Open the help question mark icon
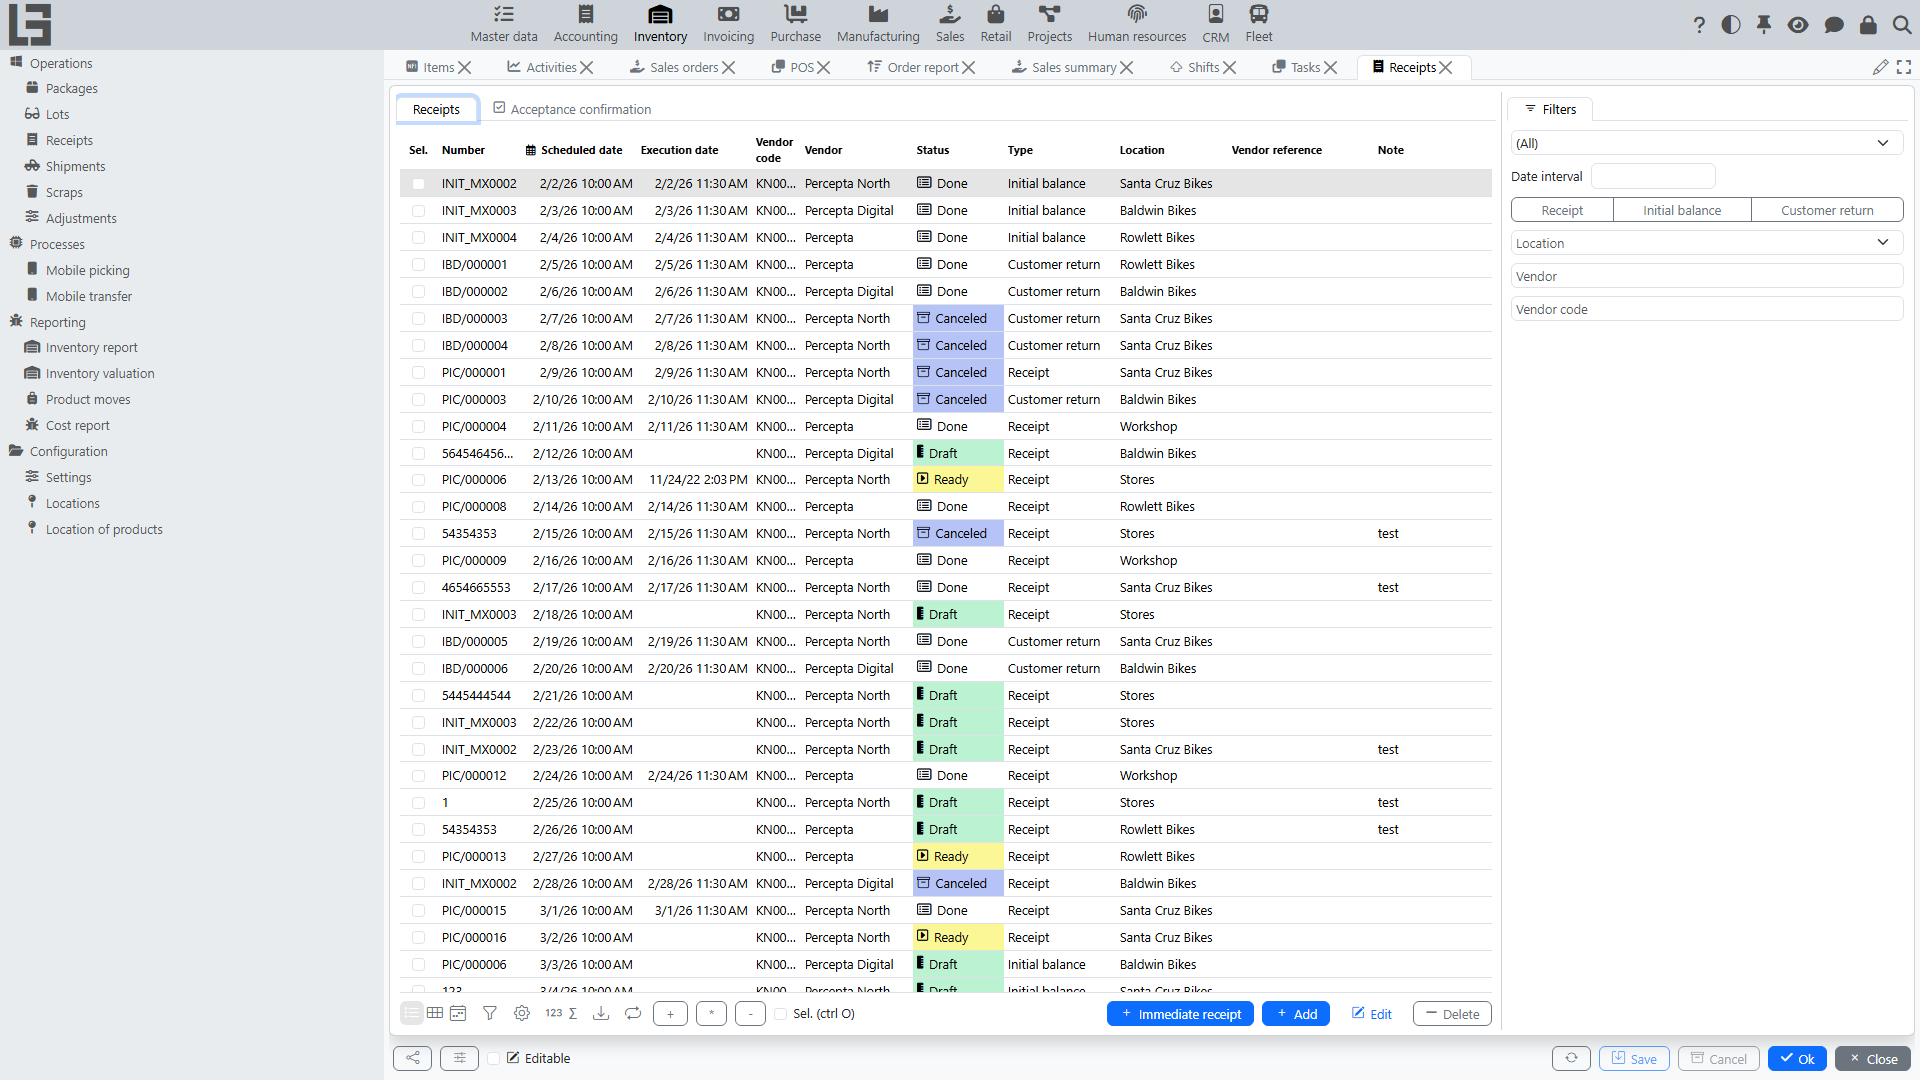Screen dimensions: 1920x1080 (1699, 25)
